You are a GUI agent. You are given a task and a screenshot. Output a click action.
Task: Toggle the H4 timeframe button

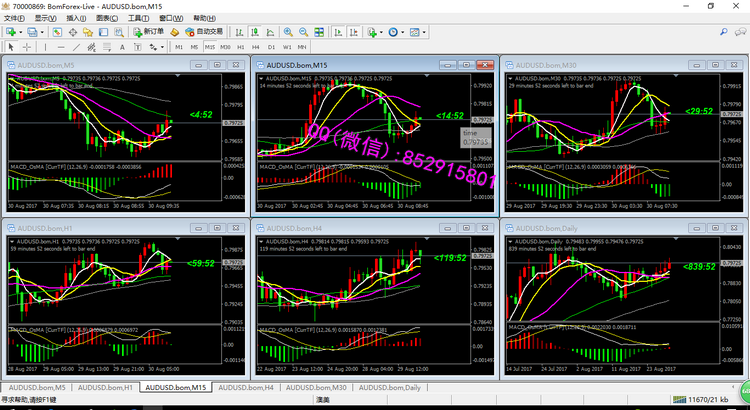point(256,47)
